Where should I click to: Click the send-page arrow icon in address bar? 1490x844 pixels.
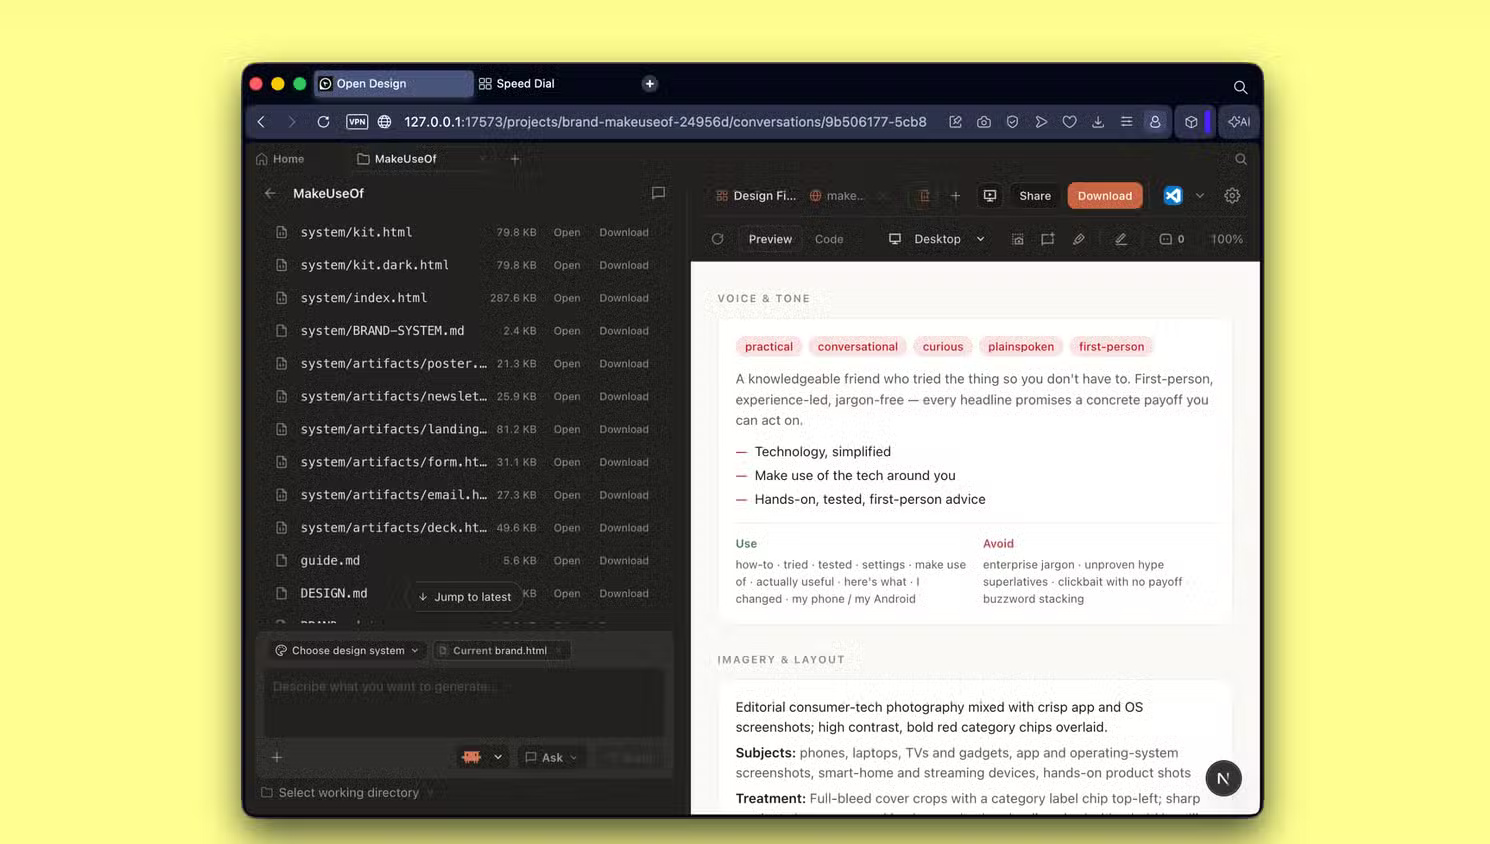click(x=1041, y=122)
